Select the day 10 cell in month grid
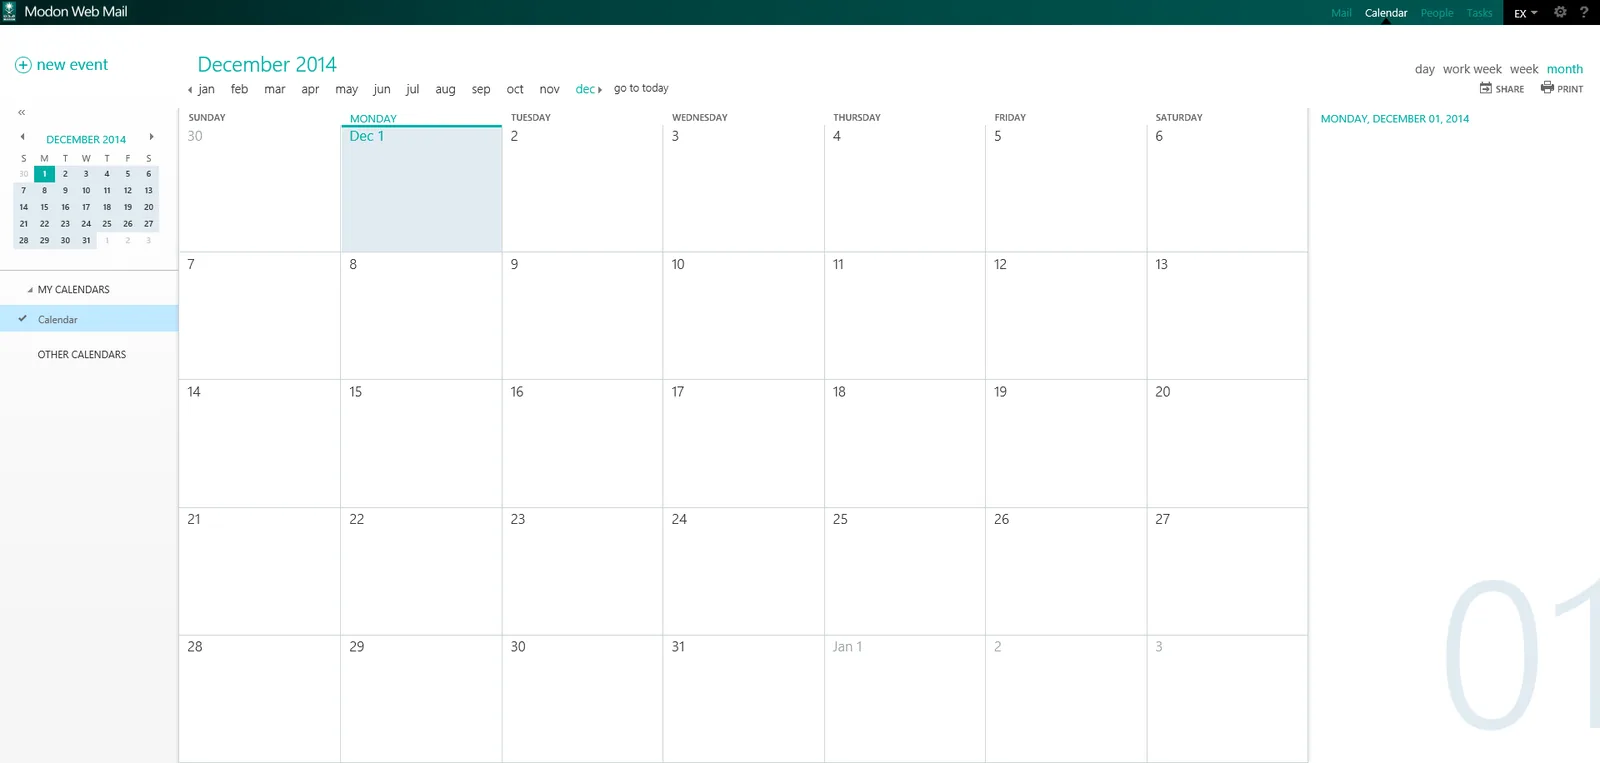 coord(743,316)
